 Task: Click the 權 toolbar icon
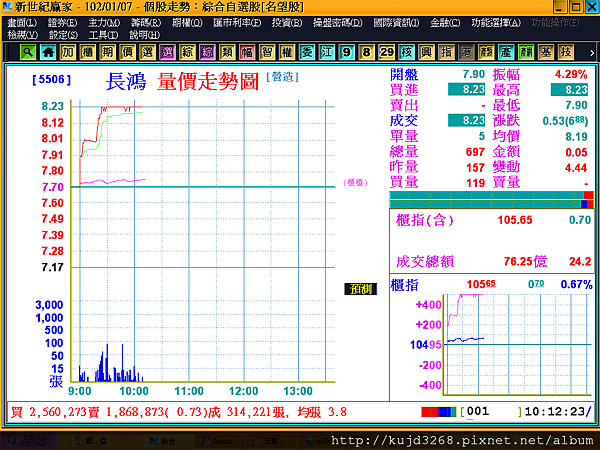287,52
